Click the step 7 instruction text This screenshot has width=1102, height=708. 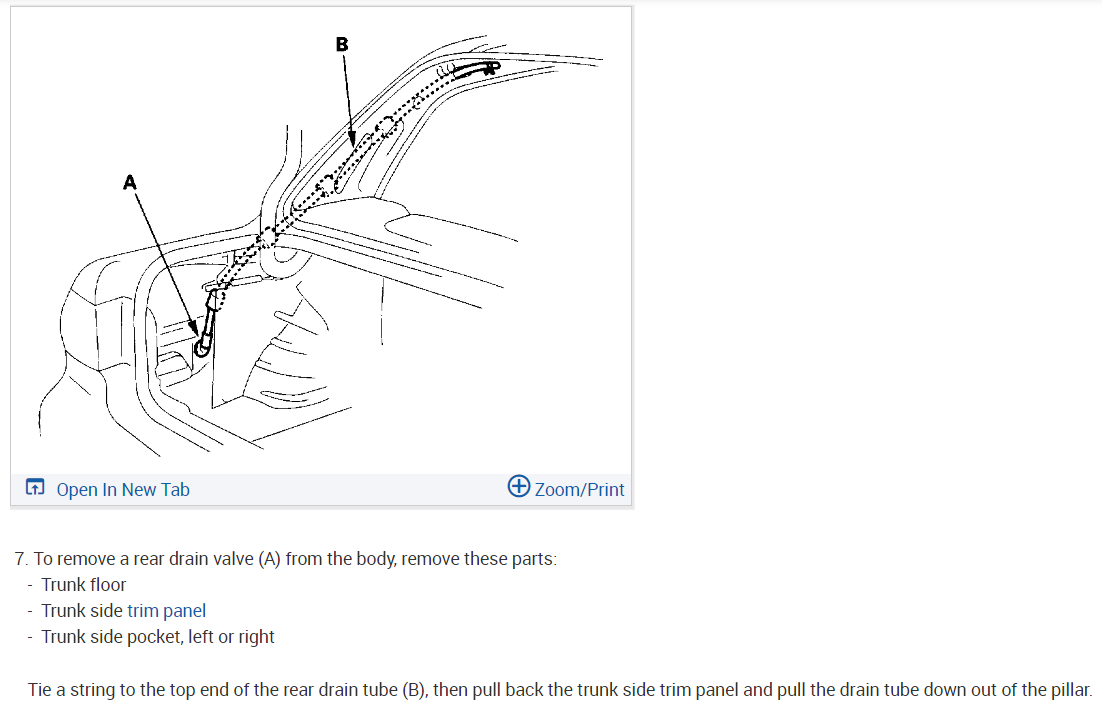point(285,559)
